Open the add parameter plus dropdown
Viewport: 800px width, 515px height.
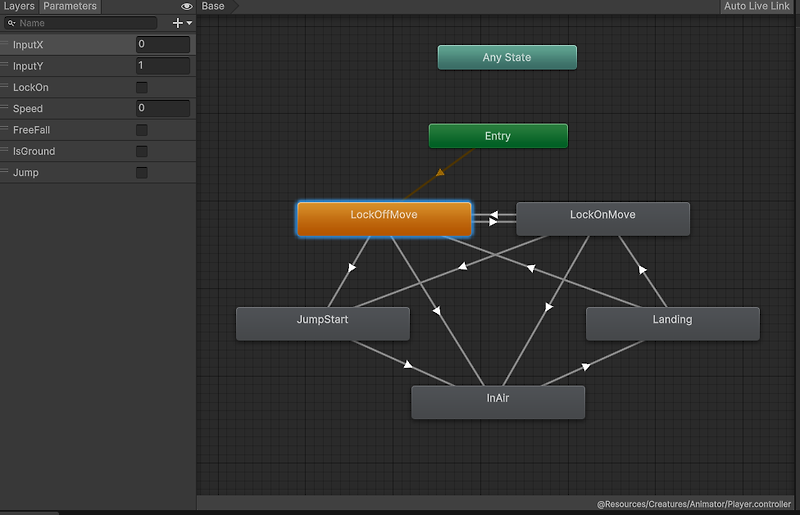point(182,23)
